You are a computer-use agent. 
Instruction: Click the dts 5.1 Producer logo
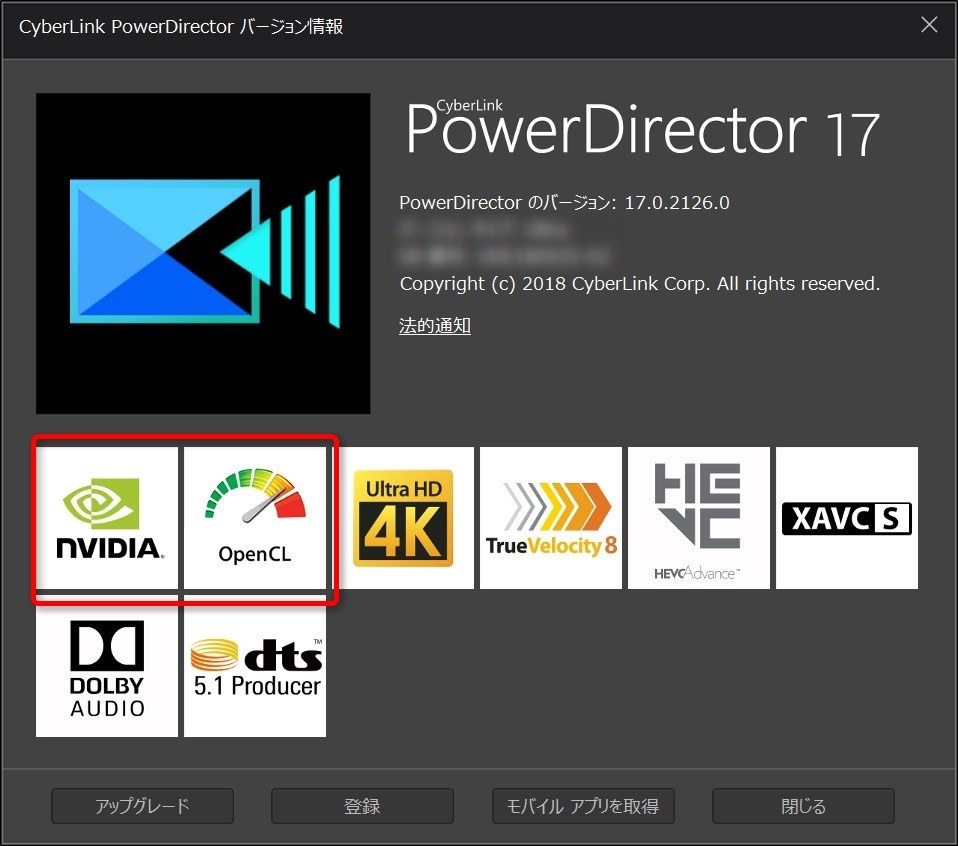click(255, 666)
